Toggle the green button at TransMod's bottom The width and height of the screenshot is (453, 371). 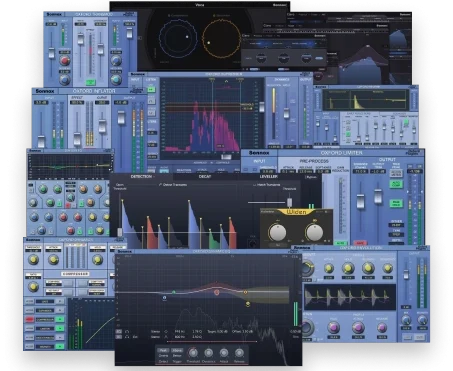(90, 82)
